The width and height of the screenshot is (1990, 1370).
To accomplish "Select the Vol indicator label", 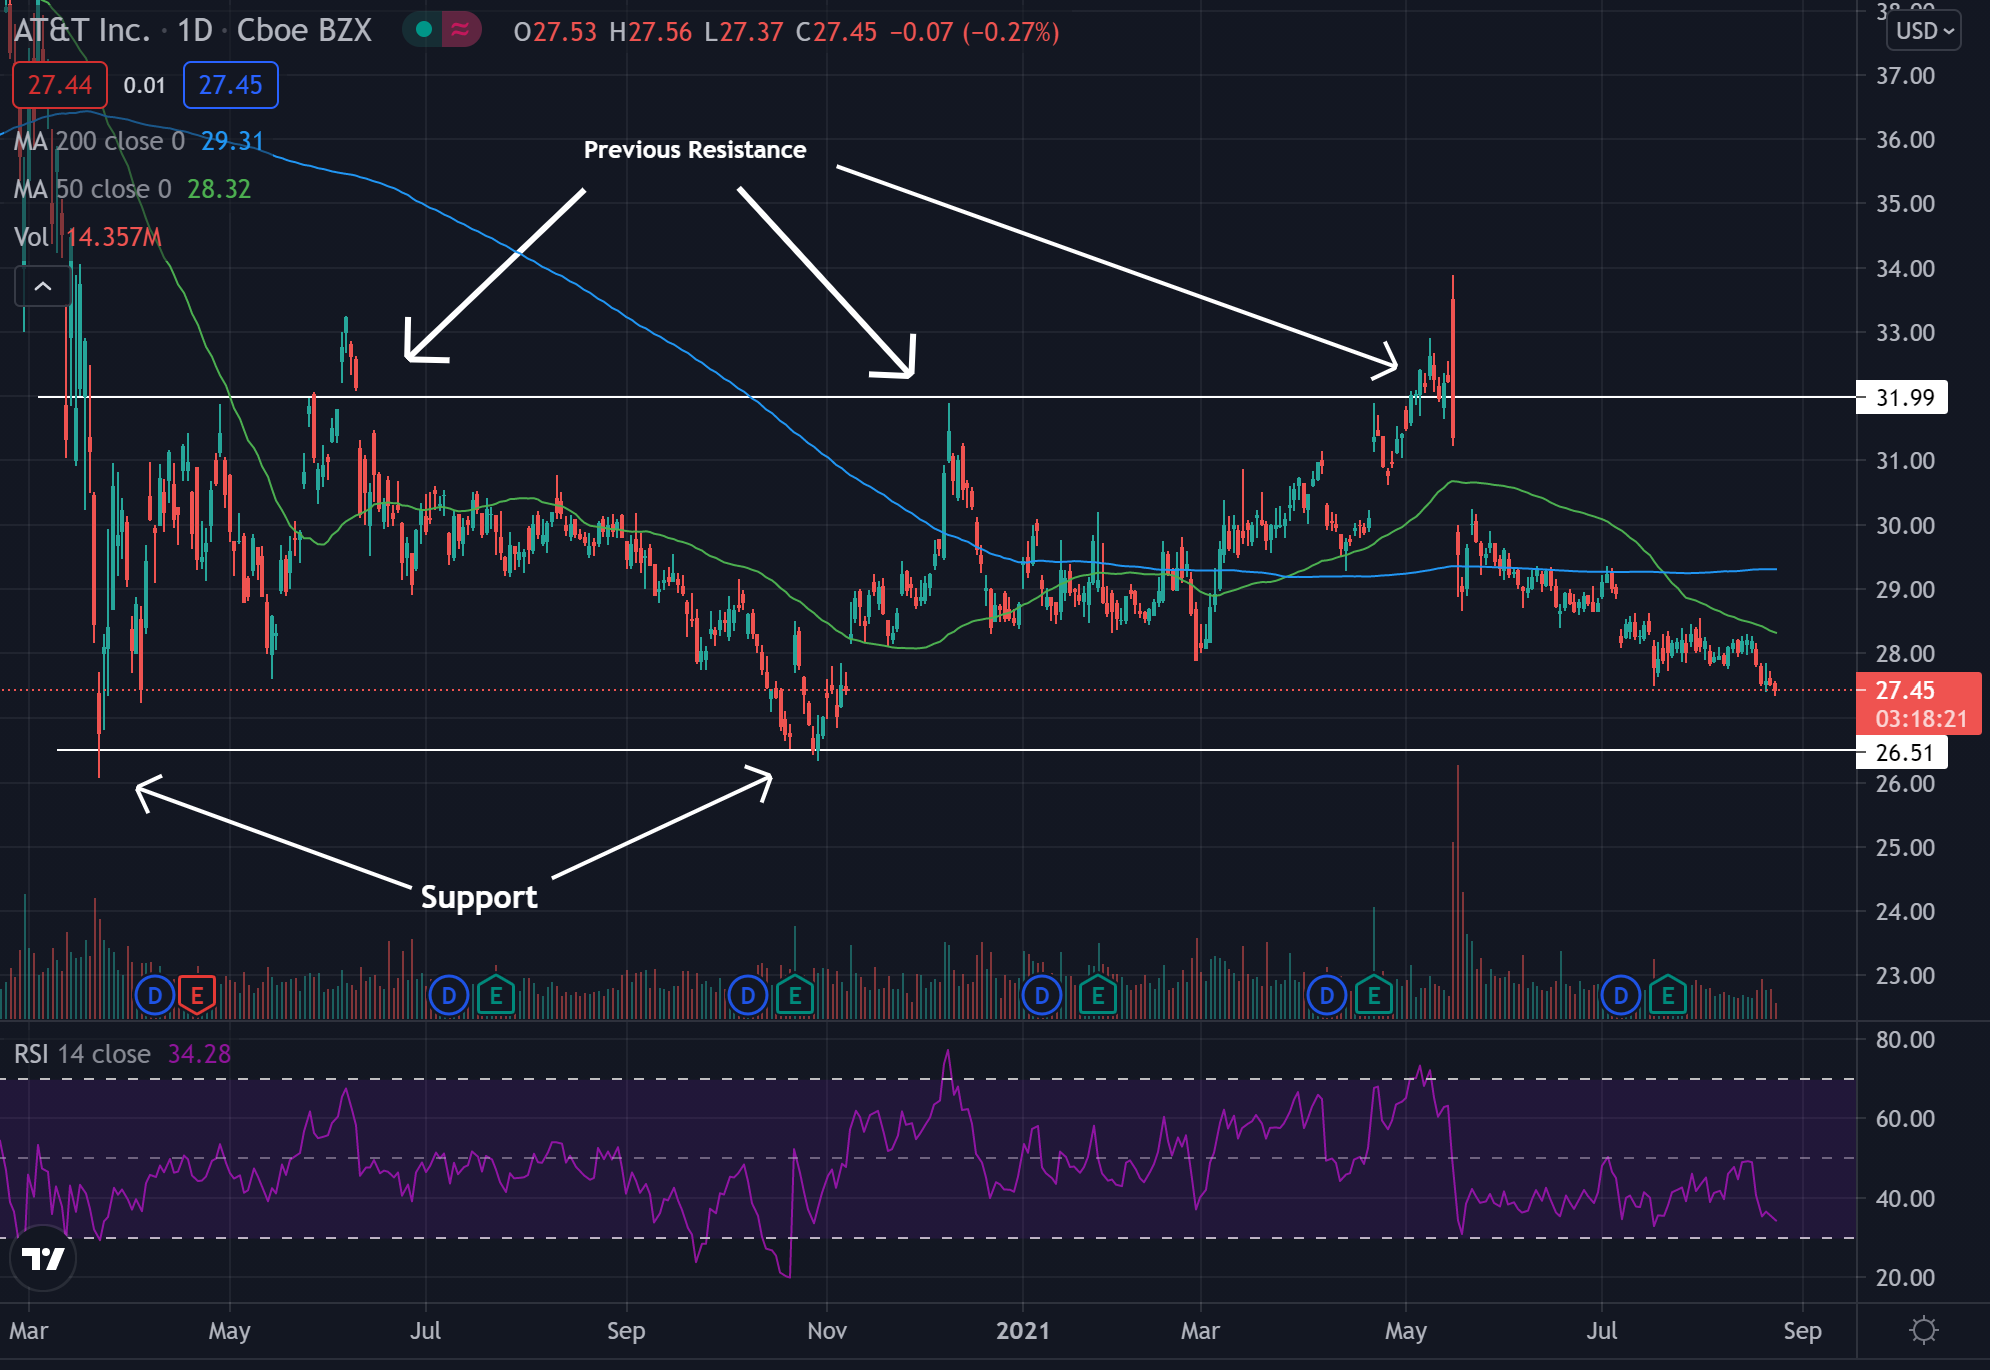I will click(31, 237).
